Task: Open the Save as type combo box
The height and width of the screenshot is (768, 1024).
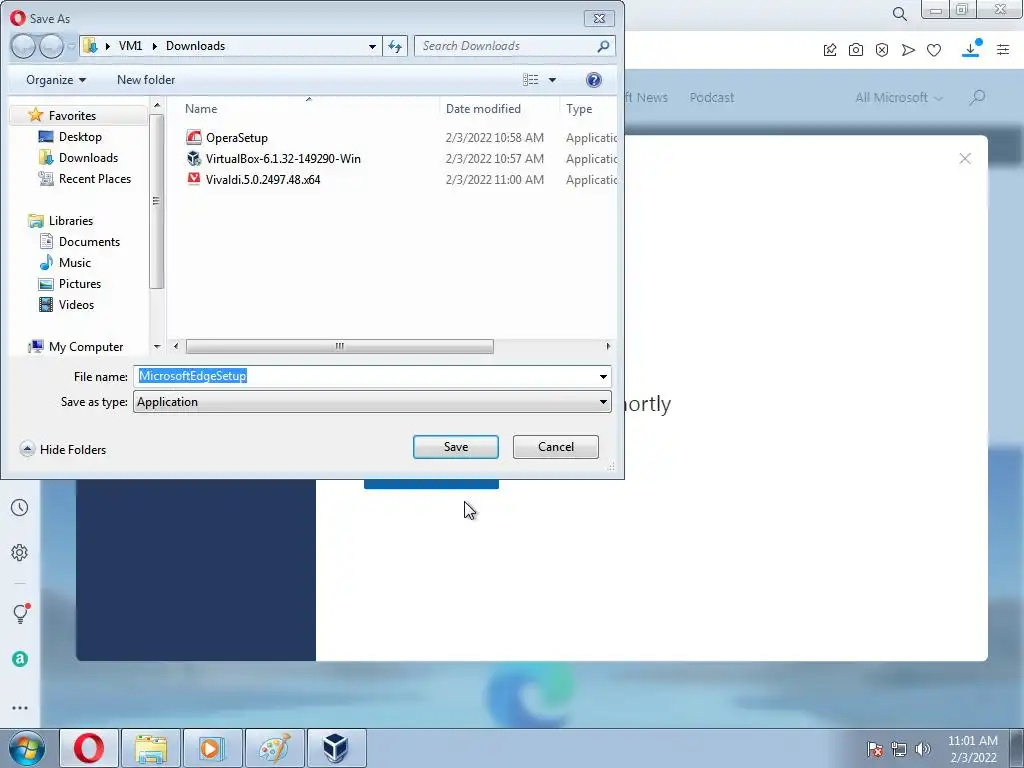Action: point(372,402)
